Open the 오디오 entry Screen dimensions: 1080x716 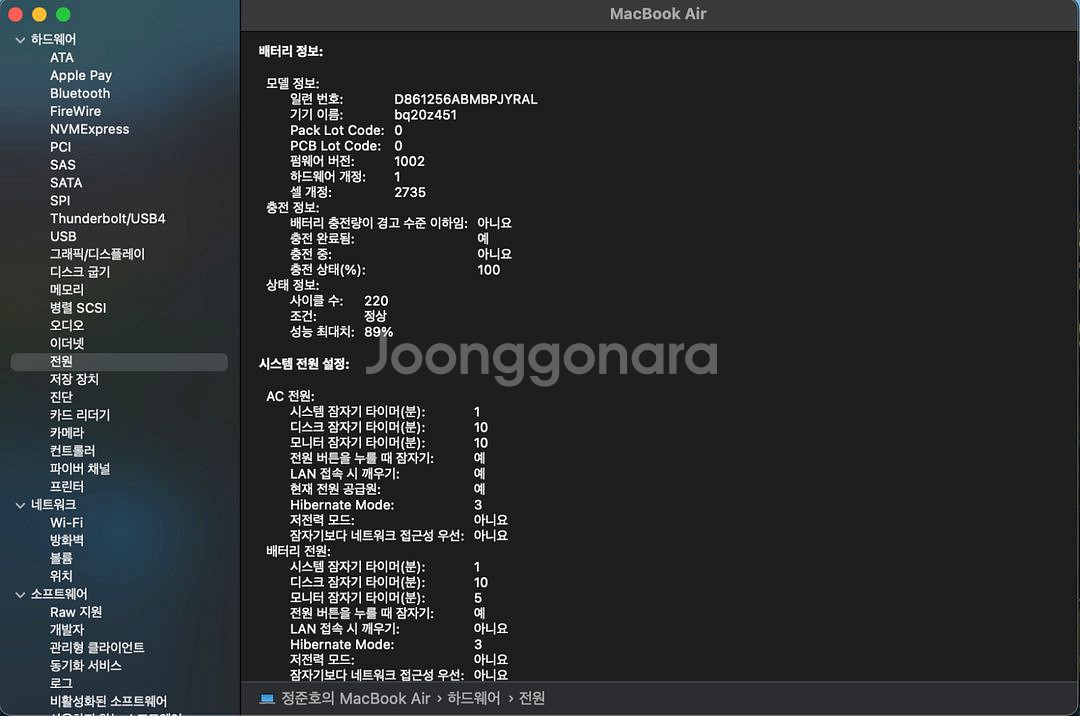[x=67, y=326]
